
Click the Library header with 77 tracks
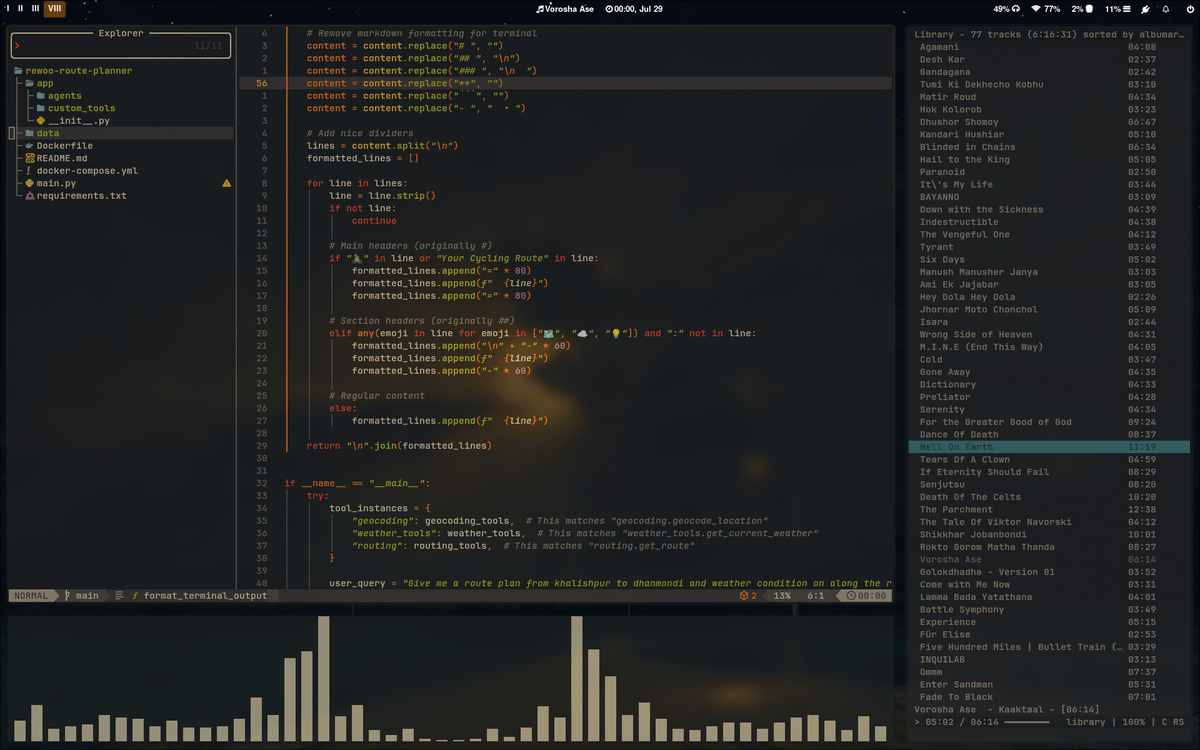pos(1049,34)
